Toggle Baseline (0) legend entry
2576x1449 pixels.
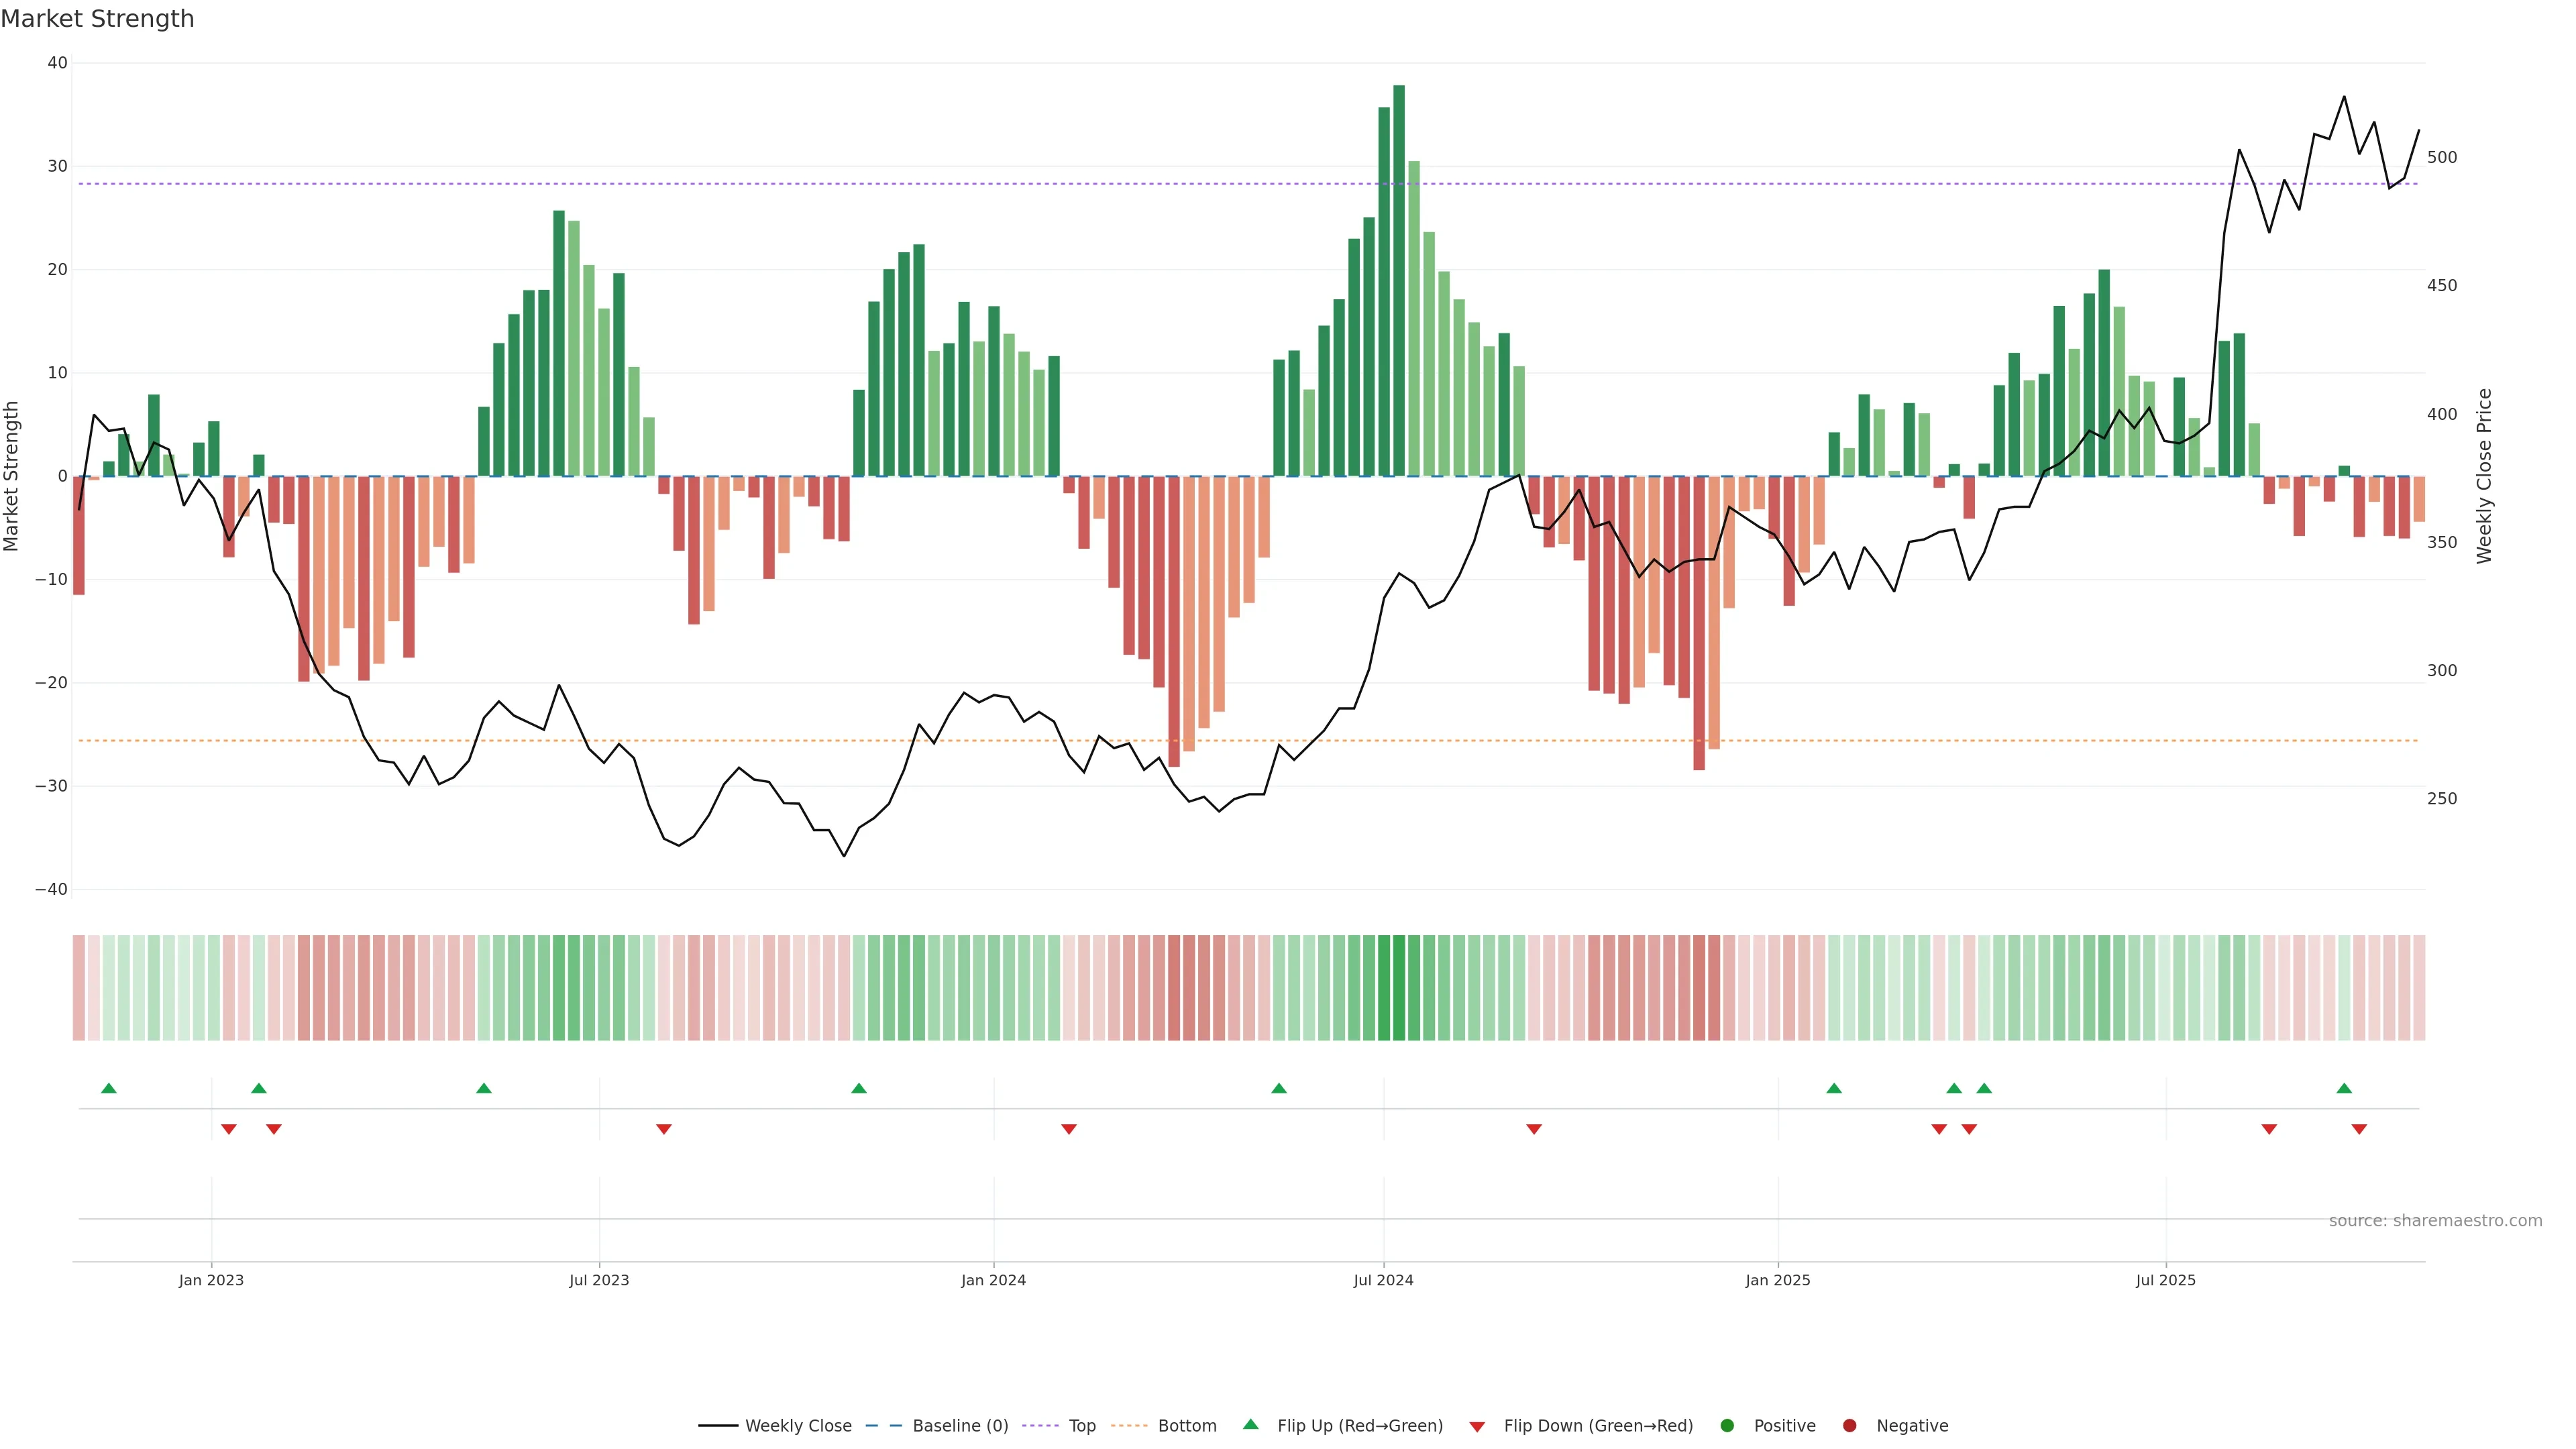click(x=959, y=1426)
